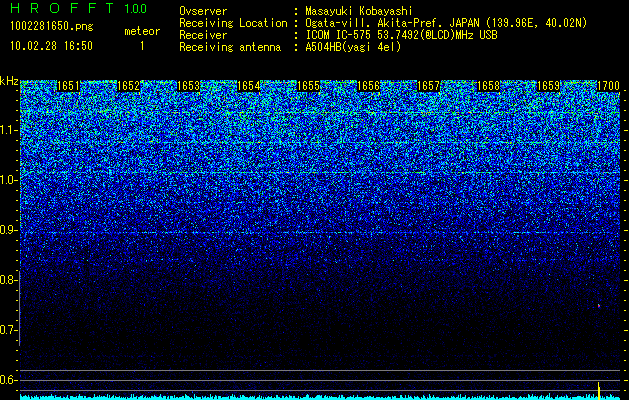Select the filename 1002281650.png
The height and width of the screenshot is (400, 629).
52,27
